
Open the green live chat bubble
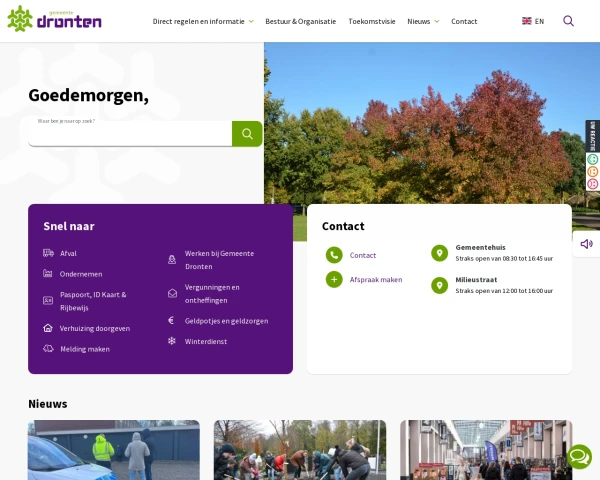point(579,457)
